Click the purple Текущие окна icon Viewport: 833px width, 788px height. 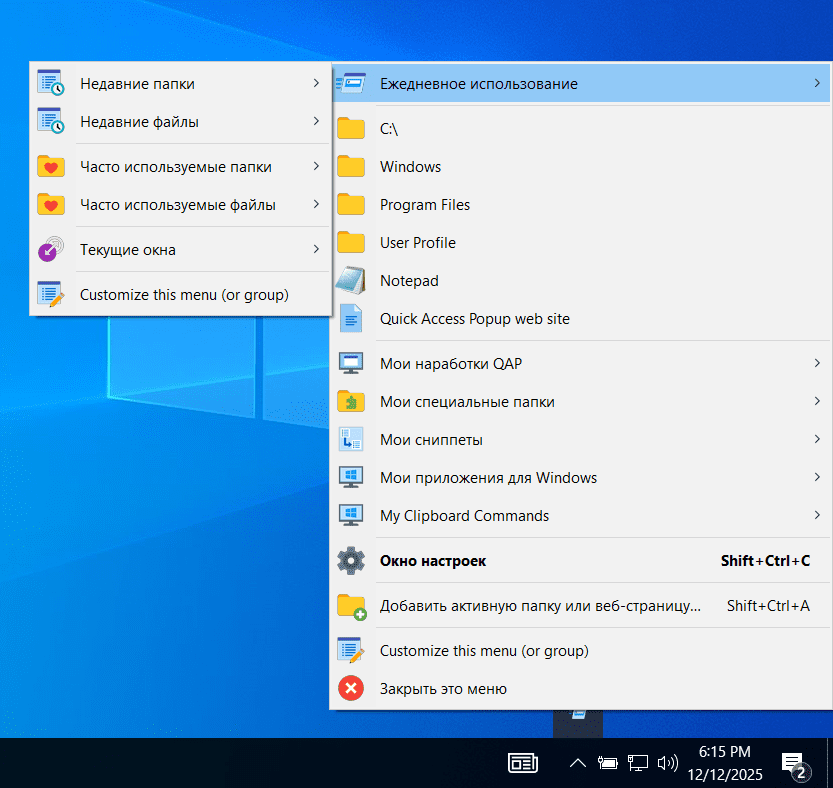(x=50, y=250)
